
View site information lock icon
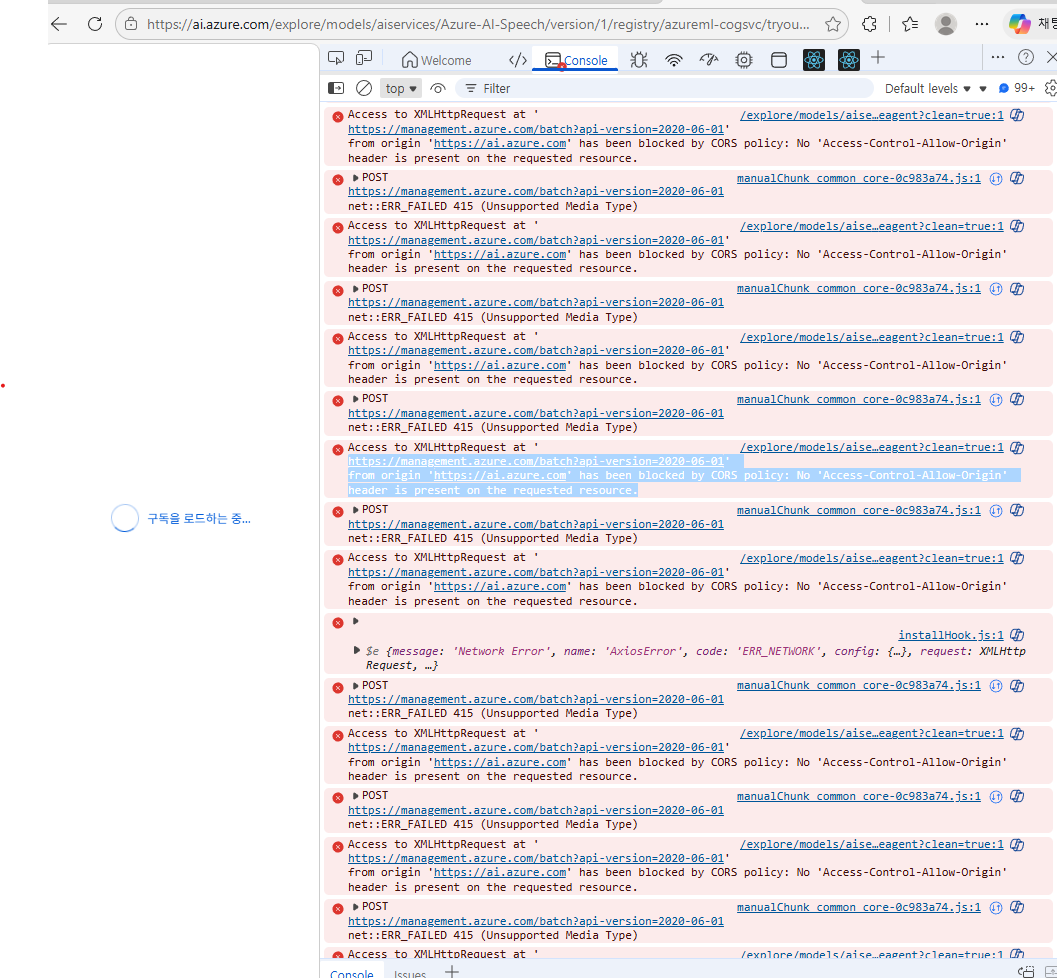[131, 24]
